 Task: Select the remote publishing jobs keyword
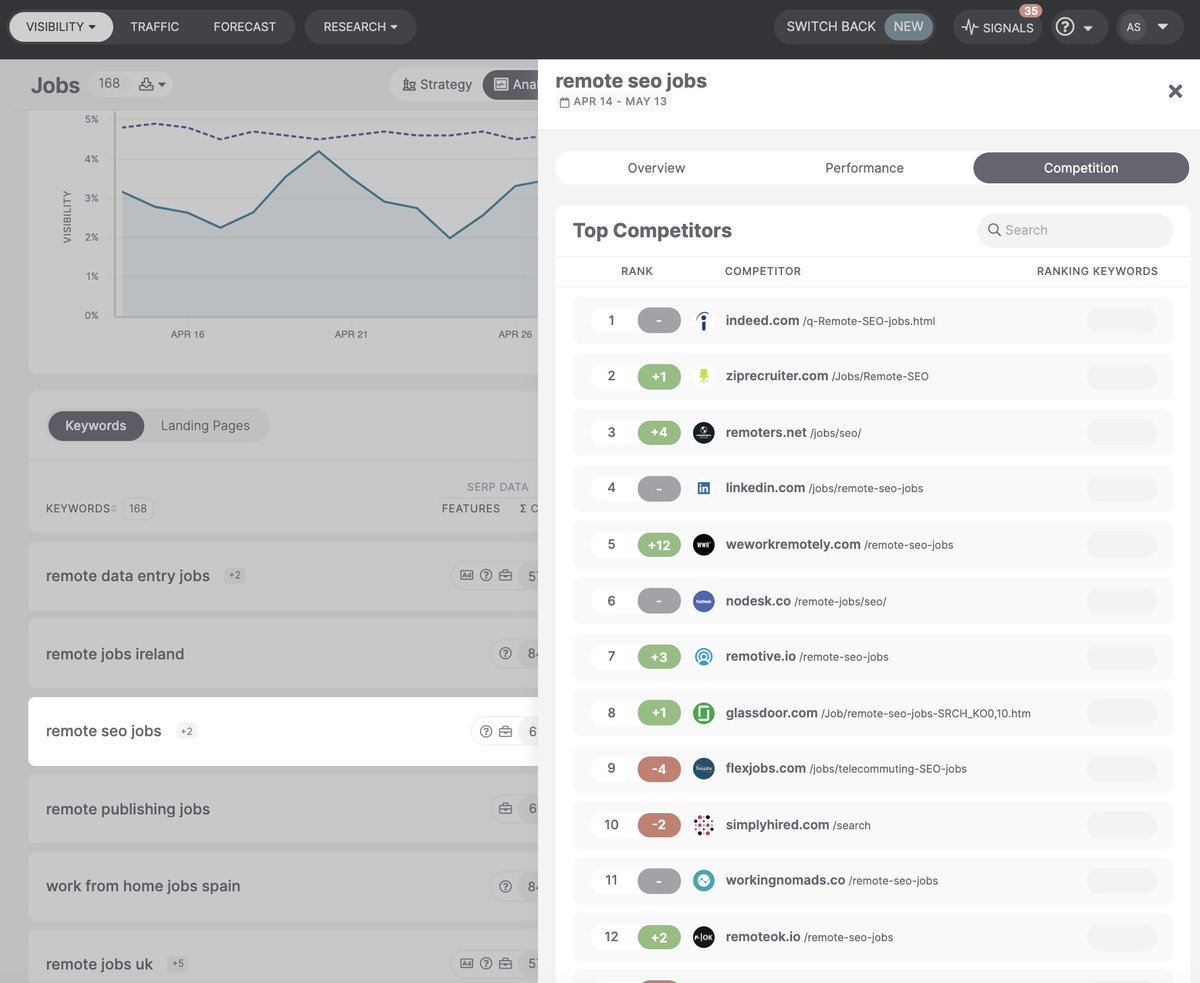coord(128,809)
